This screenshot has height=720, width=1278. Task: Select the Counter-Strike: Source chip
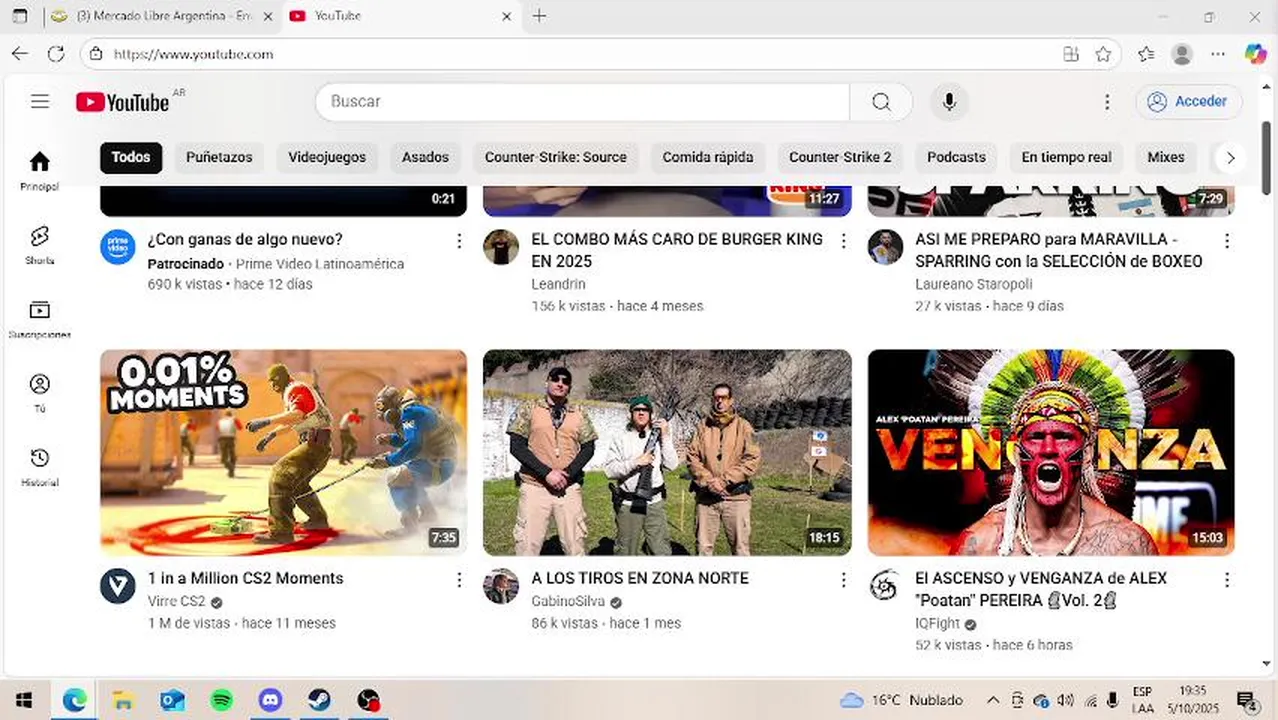(556, 157)
